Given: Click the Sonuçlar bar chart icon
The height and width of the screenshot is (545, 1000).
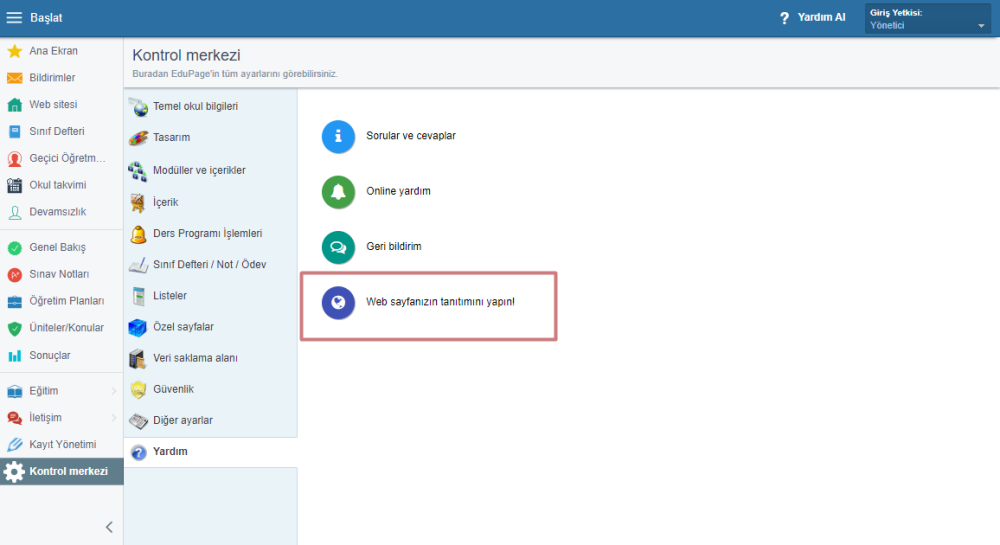Looking at the screenshot, I should tap(15, 356).
